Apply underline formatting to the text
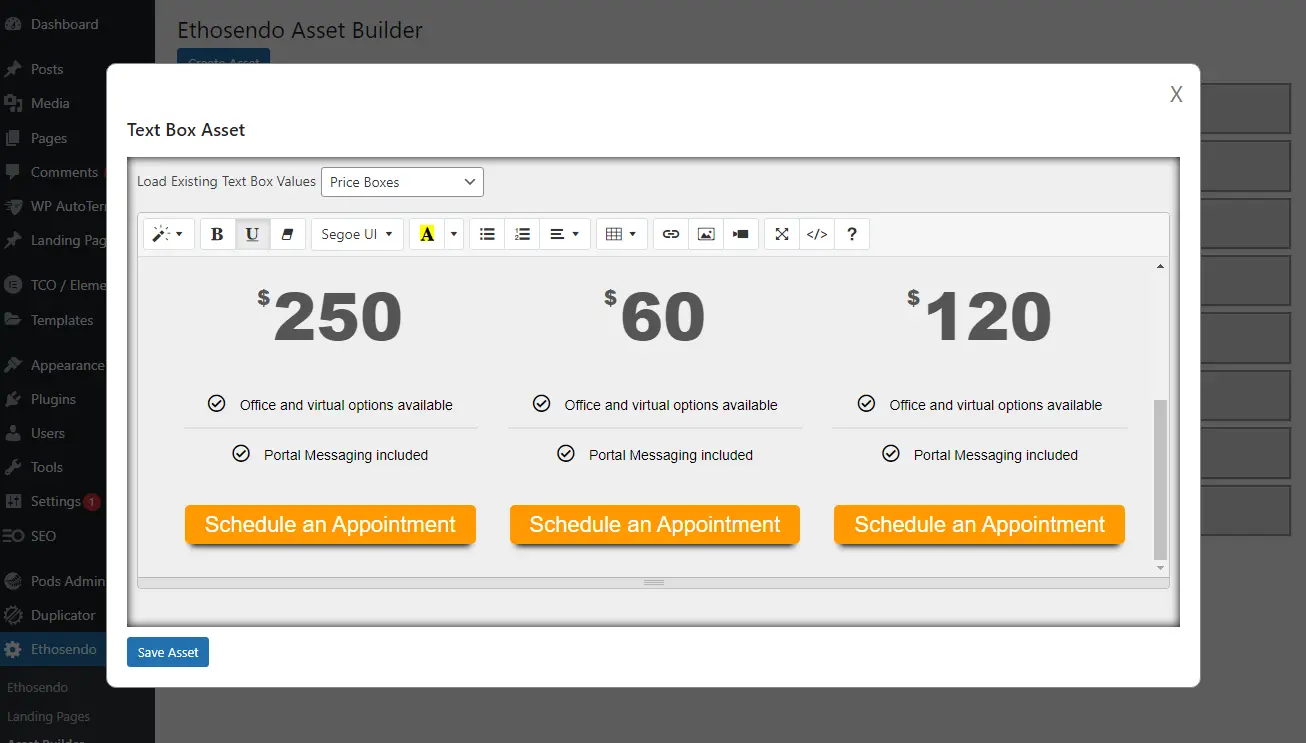The height and width of the screenshot is (743, 1306). [x=252, y=233]
